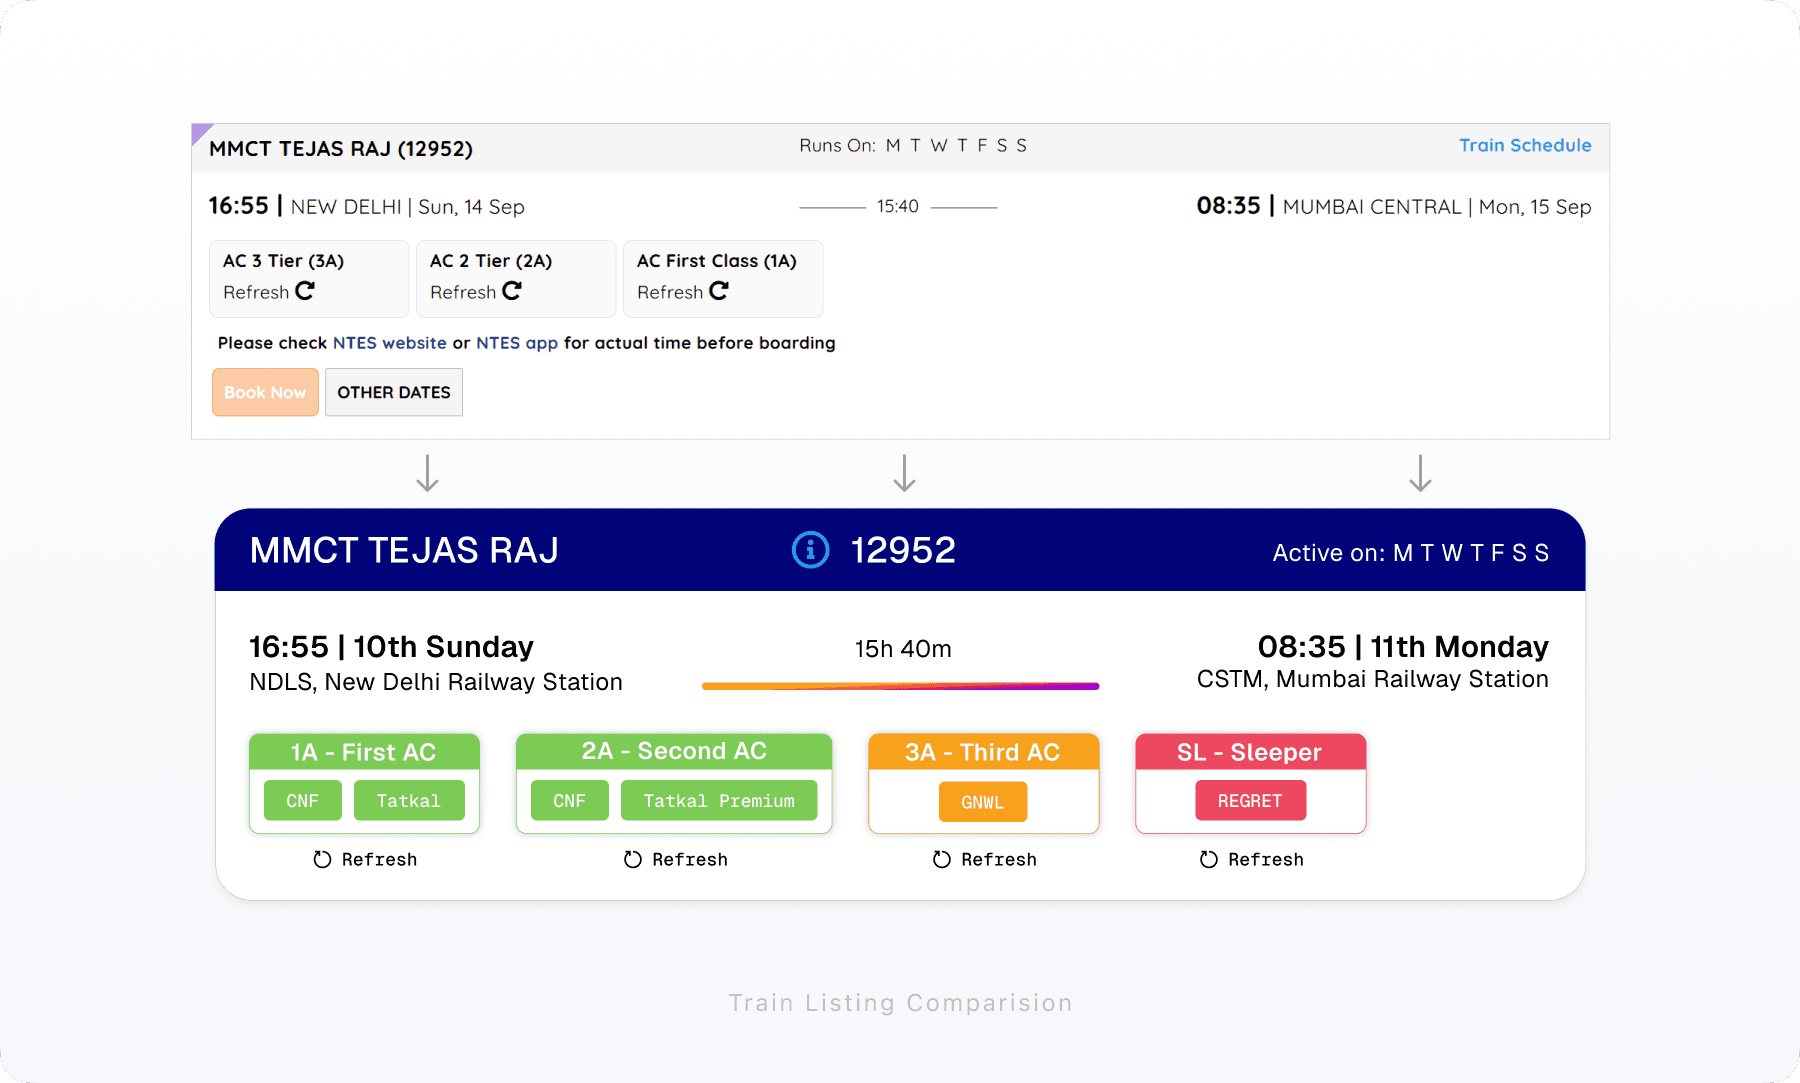This screenshot has height=1083, width=1800.
Task: Refresh availability under 2A - Second AC card
Action: click(675, 860)
